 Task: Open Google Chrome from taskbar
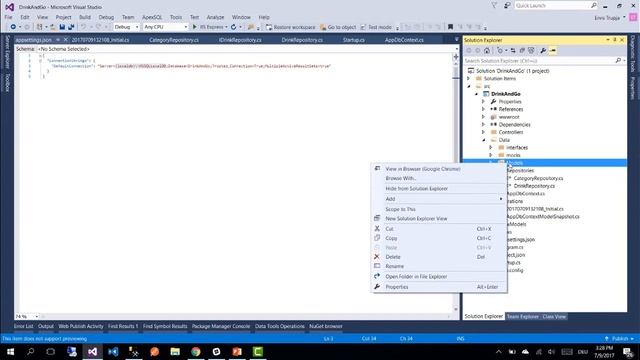(196, 351)
